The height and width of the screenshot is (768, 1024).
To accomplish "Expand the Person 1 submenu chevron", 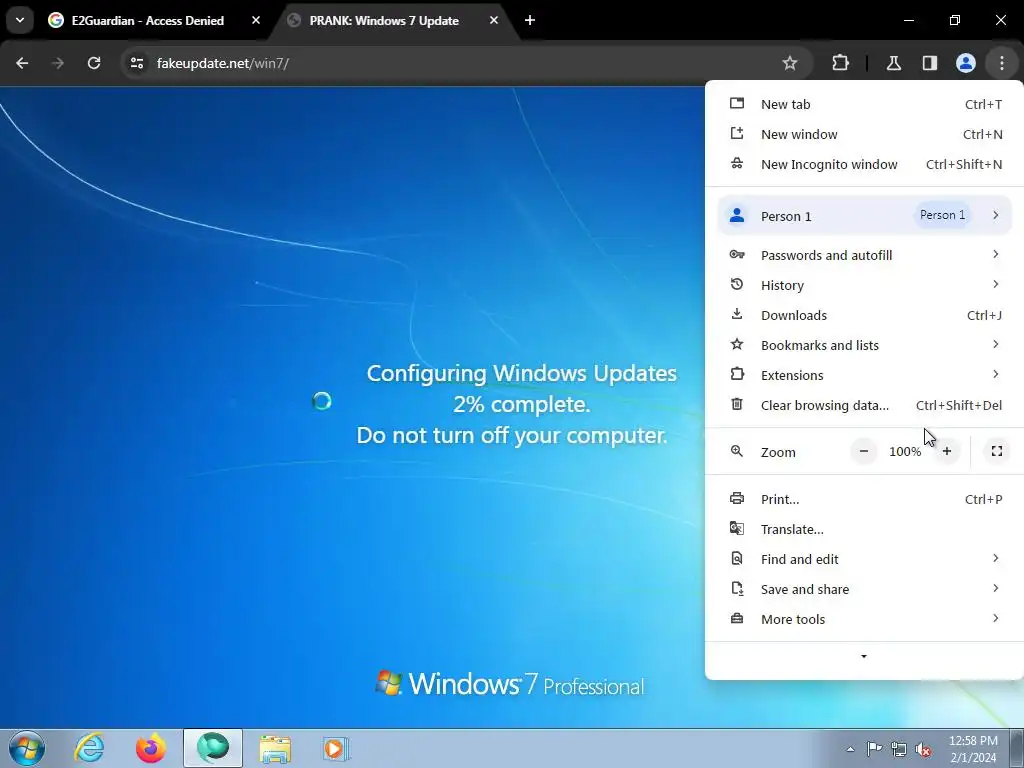I will (995, 215).
